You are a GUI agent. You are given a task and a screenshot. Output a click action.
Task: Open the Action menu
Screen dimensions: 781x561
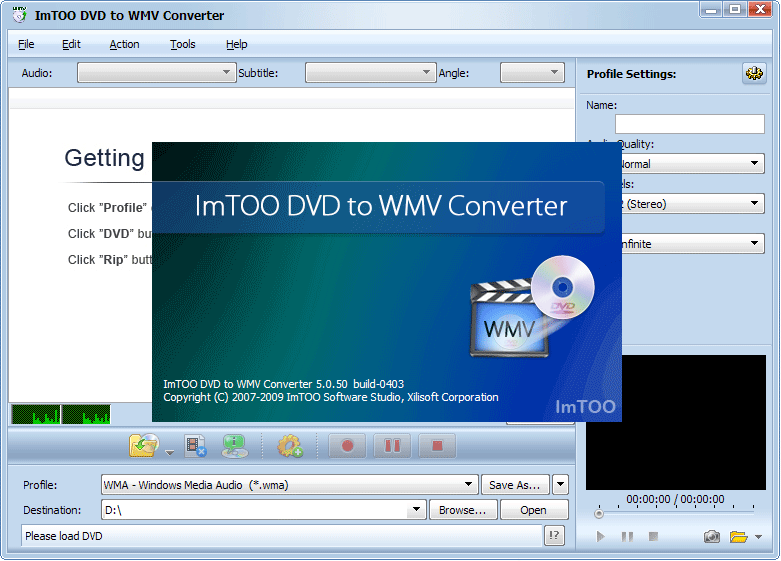tap(124, 44)
